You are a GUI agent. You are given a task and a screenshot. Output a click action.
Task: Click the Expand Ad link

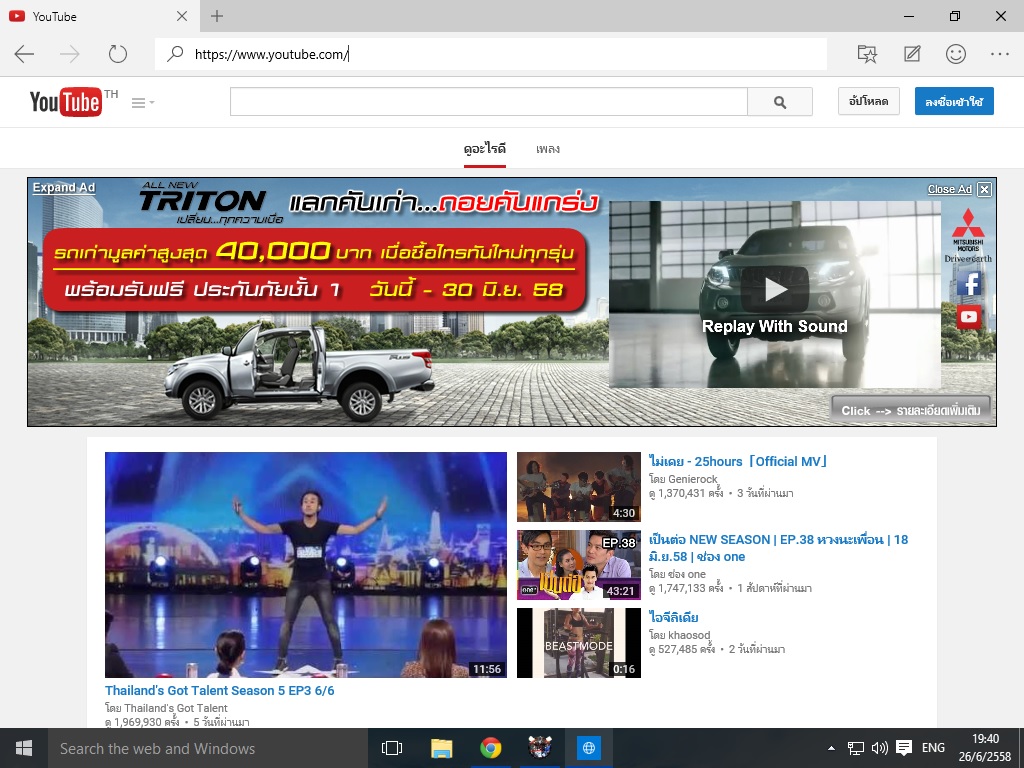tap(64, 187)
